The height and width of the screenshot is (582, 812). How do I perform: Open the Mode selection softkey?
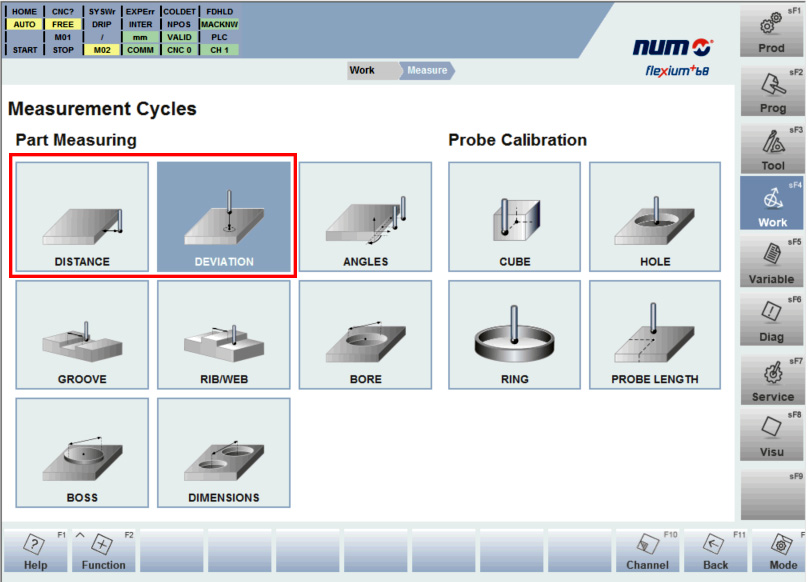(783, 550)
